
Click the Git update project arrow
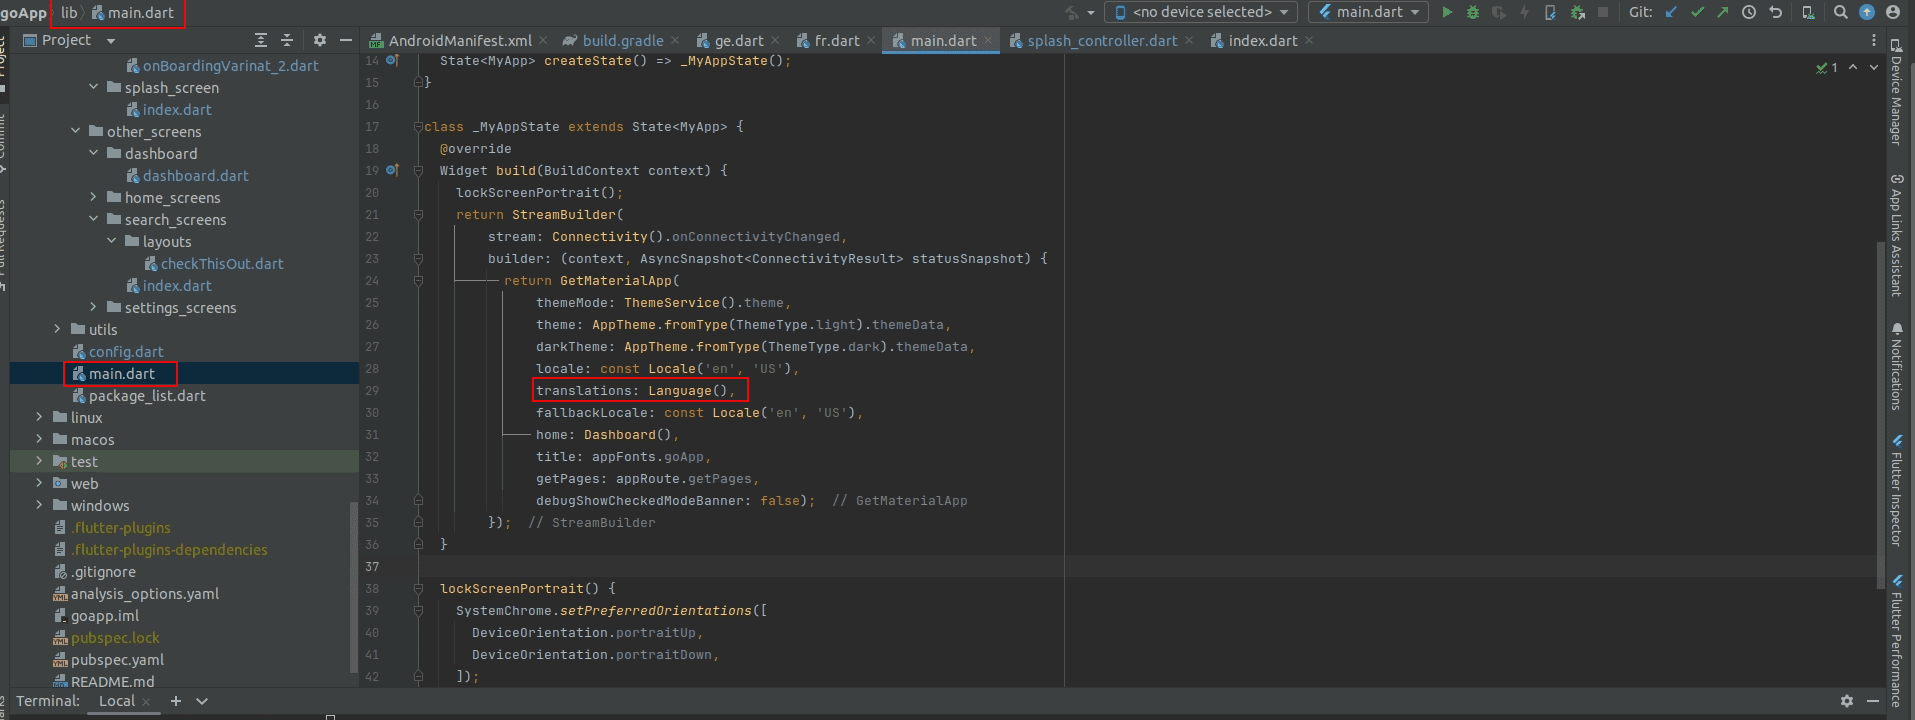[x=1671, y=12]
